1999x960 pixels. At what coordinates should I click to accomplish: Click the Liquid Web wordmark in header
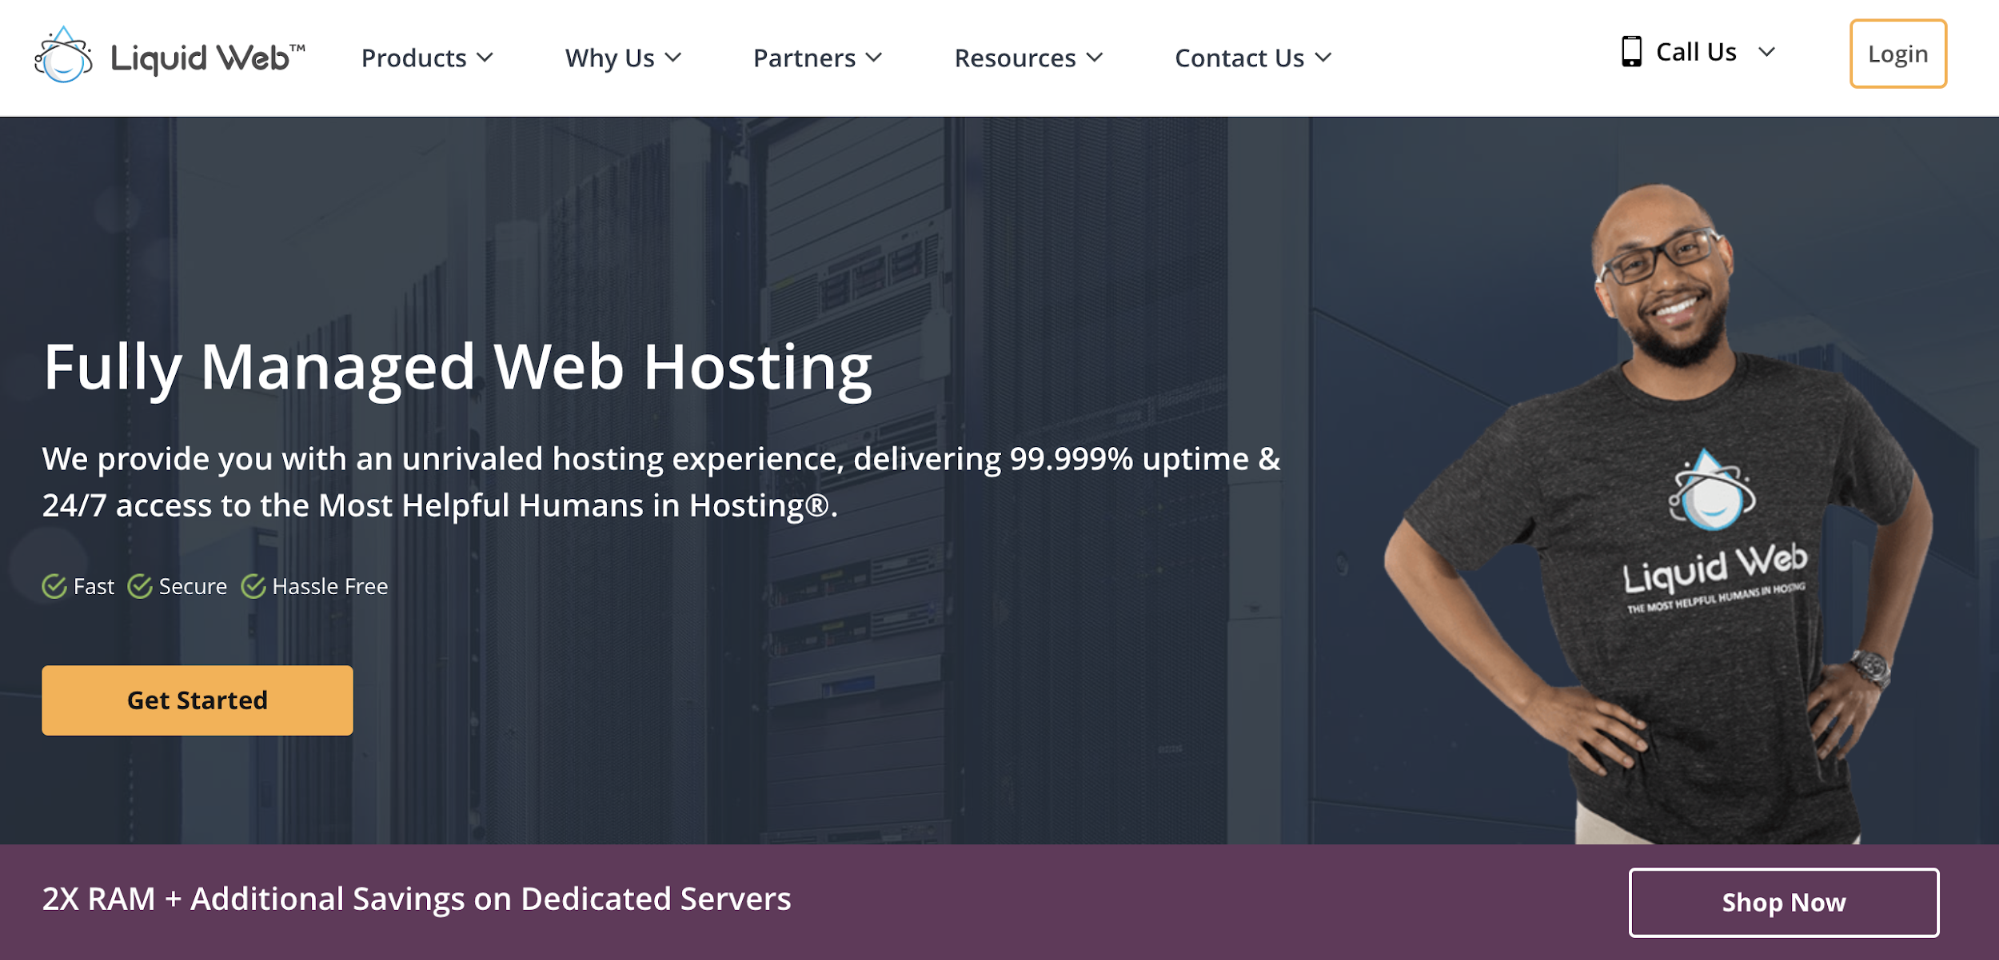tap(207, 58)
